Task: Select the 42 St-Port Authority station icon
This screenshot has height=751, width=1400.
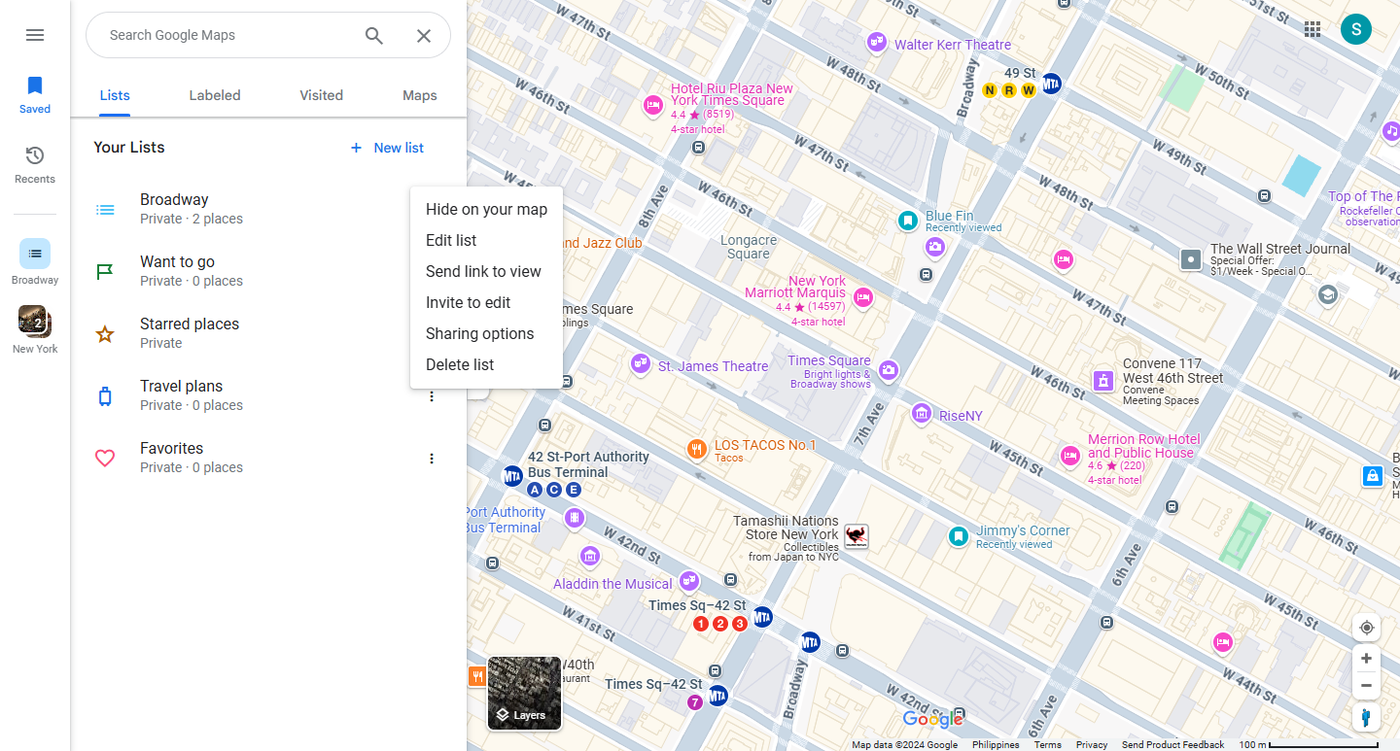Action: coord(513,474)
